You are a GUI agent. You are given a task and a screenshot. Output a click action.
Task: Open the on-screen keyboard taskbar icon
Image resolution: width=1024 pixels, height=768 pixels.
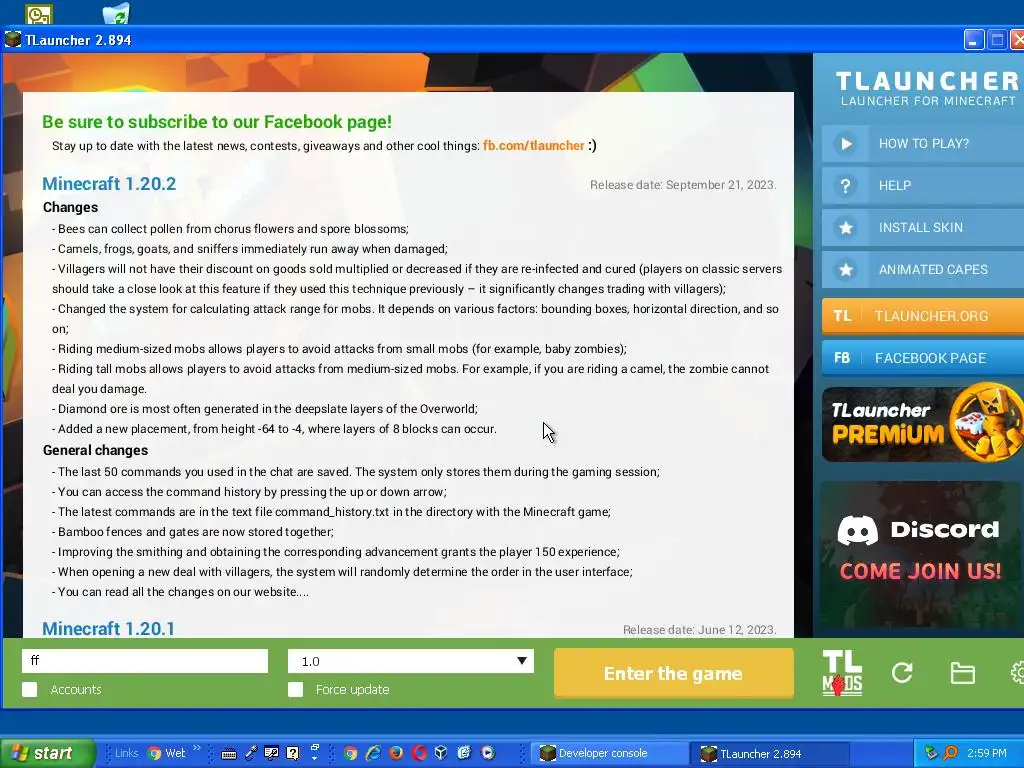[229, 754]
